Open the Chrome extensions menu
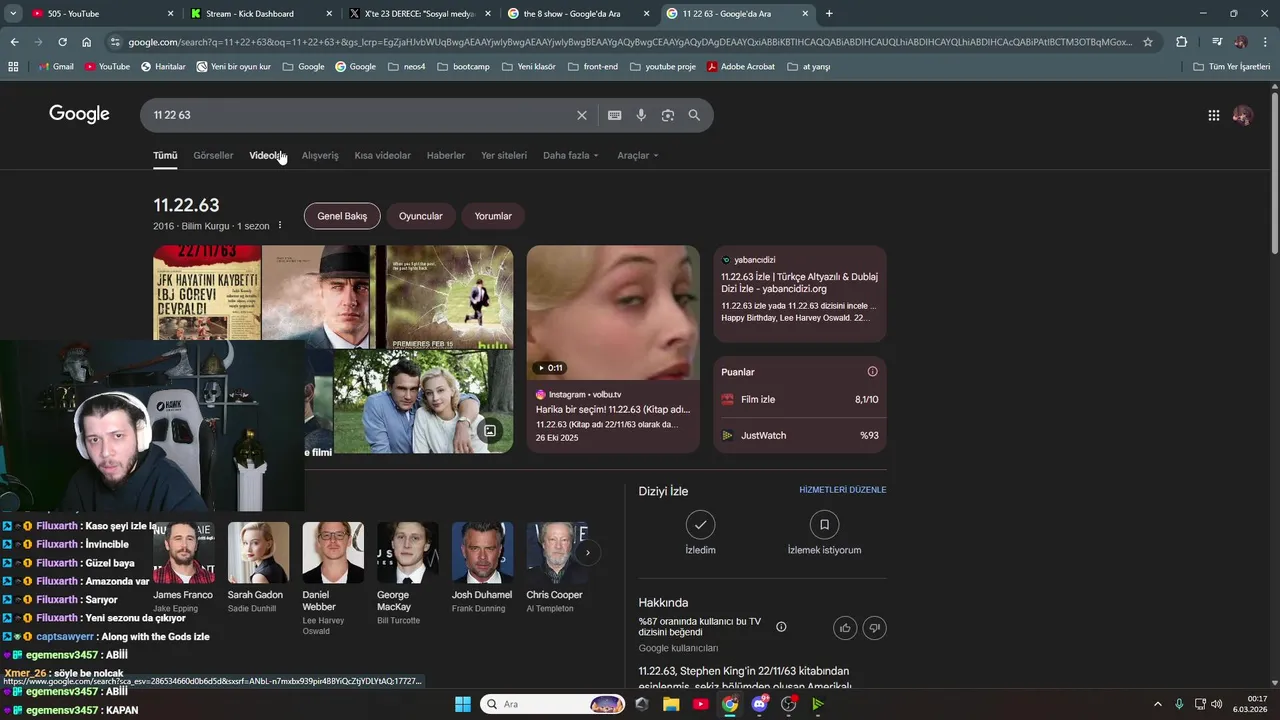This screenshot has width=1280, height=720. pyautogui.click(x=1181, y=42)
